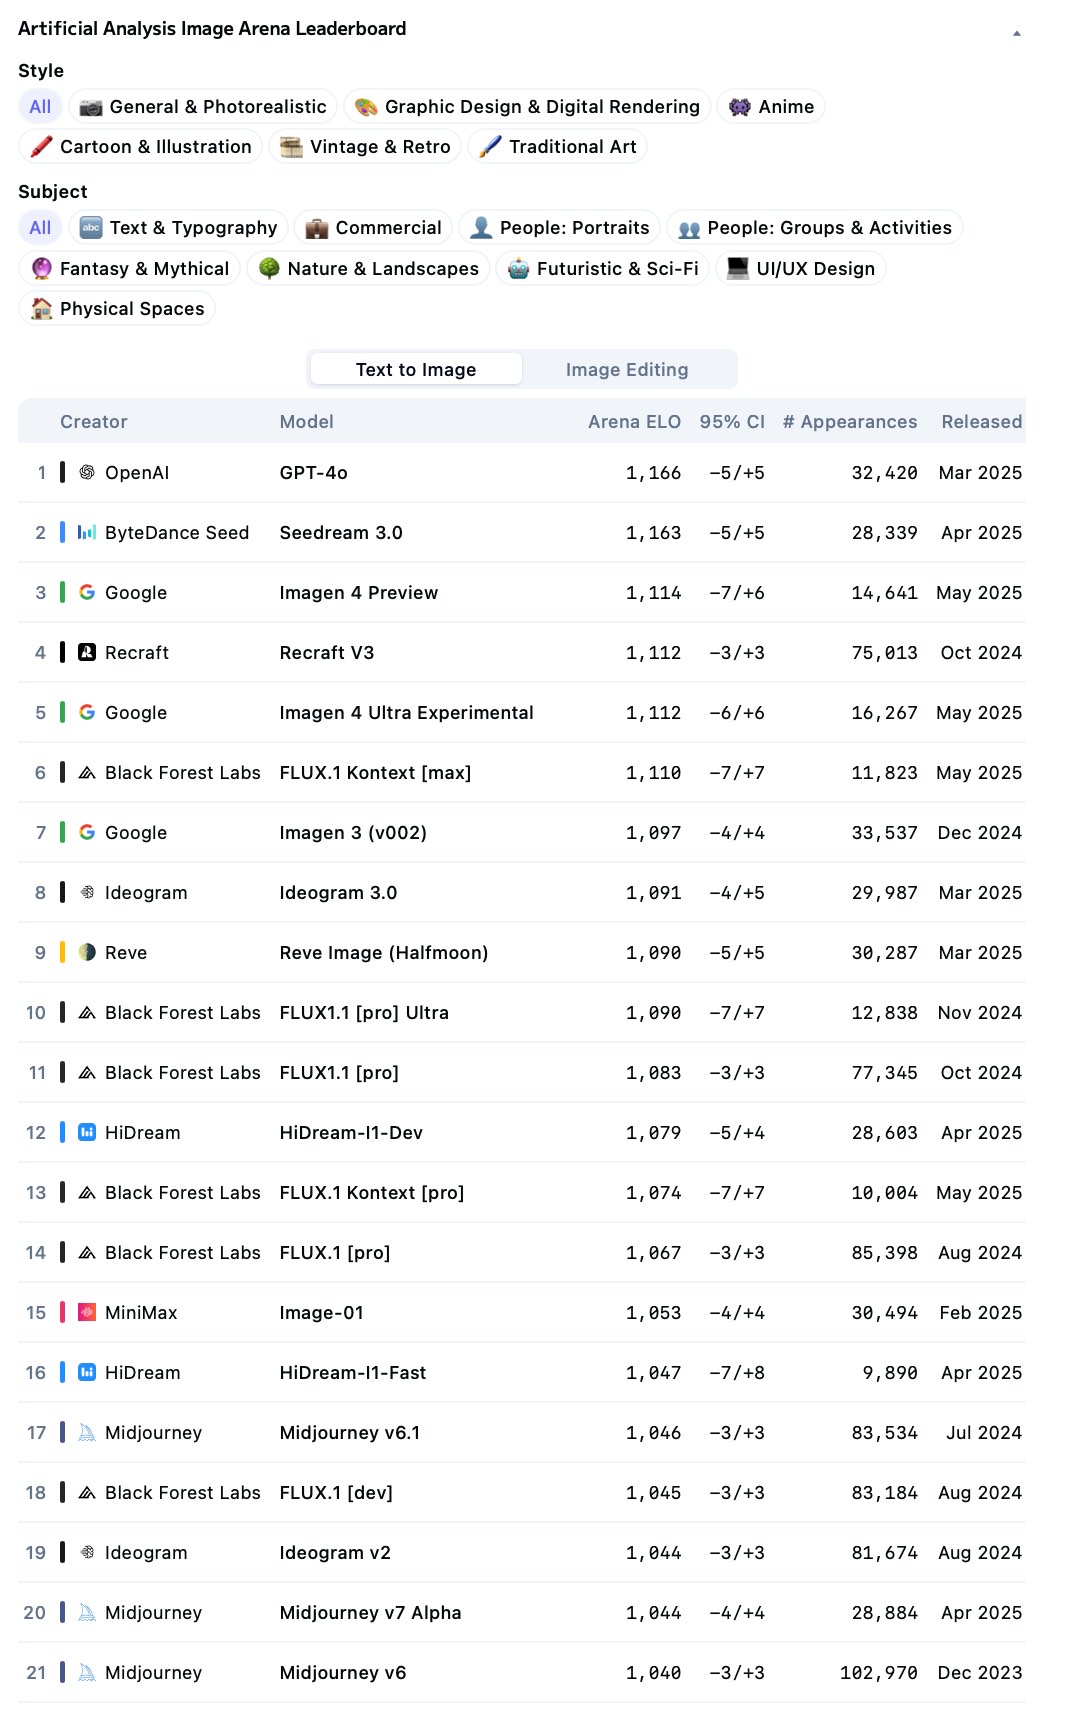Enable the Vintage & Retro style filter

365,147
